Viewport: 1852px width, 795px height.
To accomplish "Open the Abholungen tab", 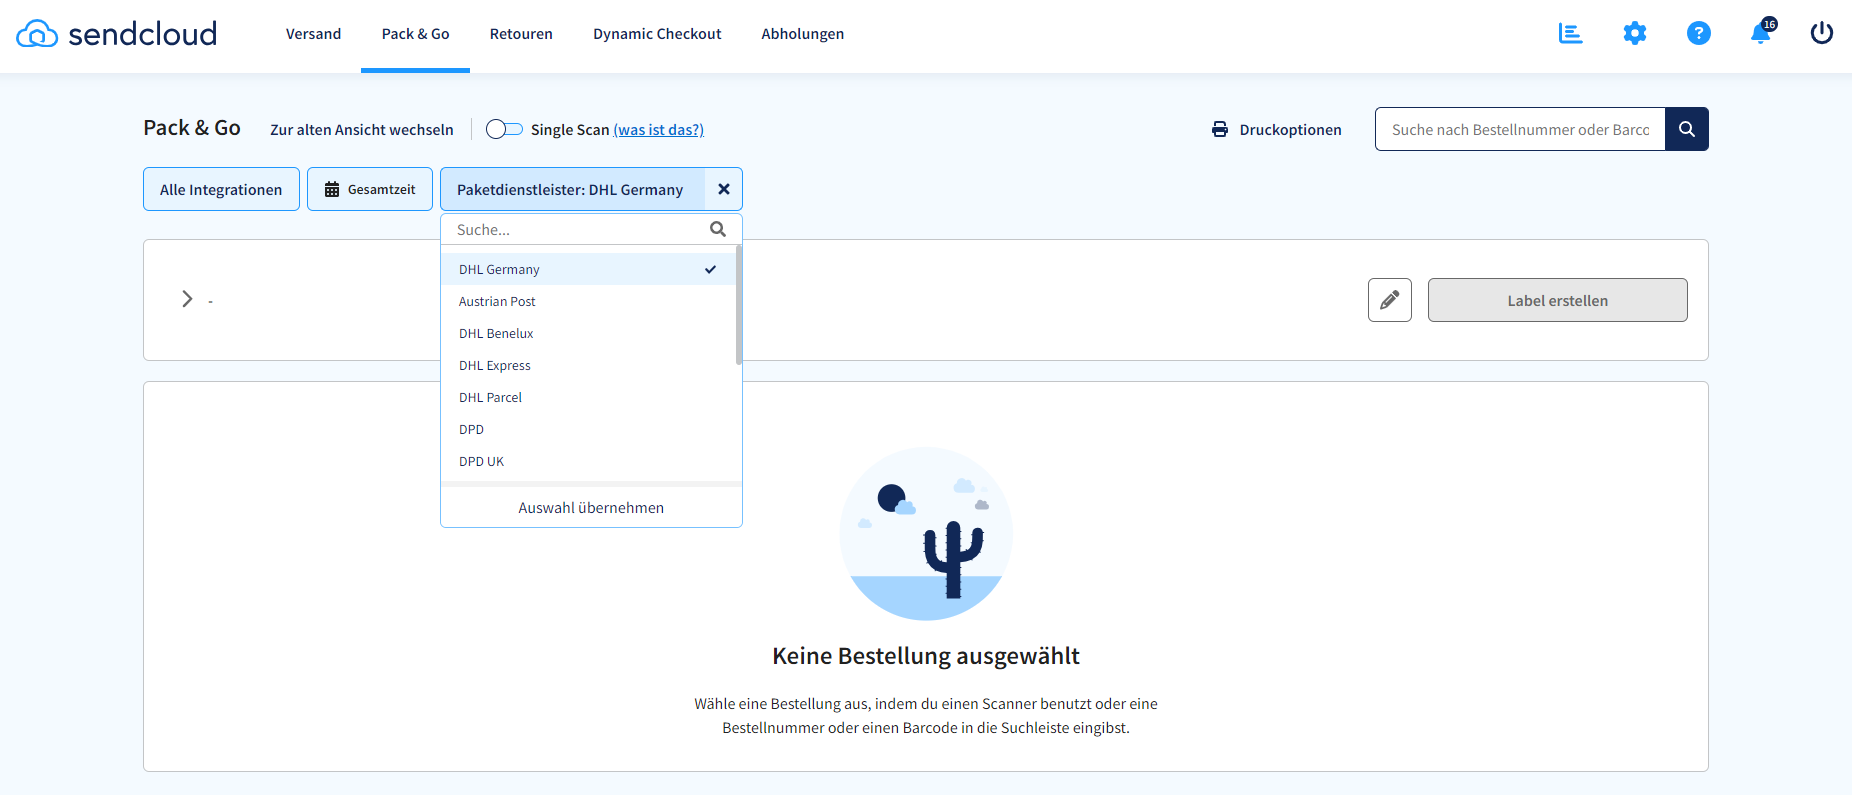I will point(802,34).
